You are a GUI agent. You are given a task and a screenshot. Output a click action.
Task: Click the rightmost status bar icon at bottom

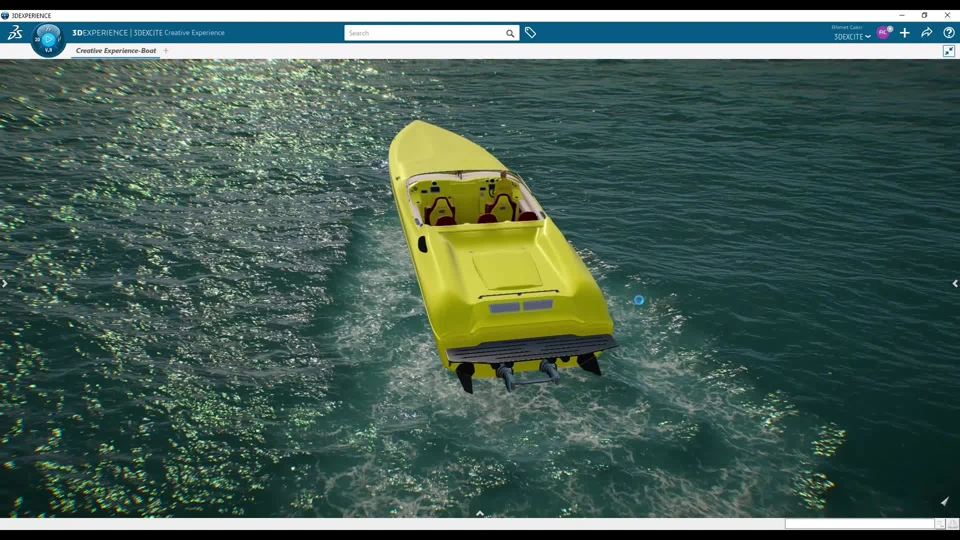tap(953, 524)
